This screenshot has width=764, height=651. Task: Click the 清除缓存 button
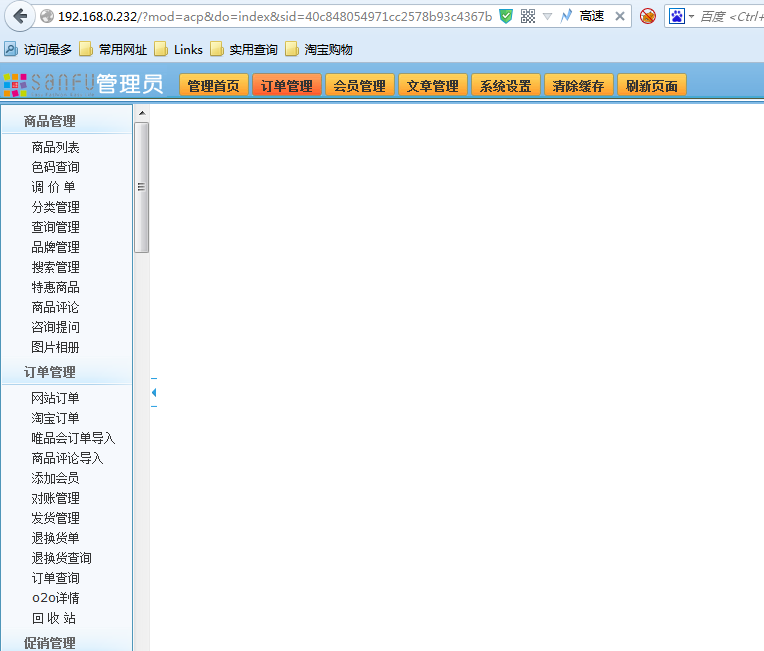pyautogui.click(x=578, y=86)
